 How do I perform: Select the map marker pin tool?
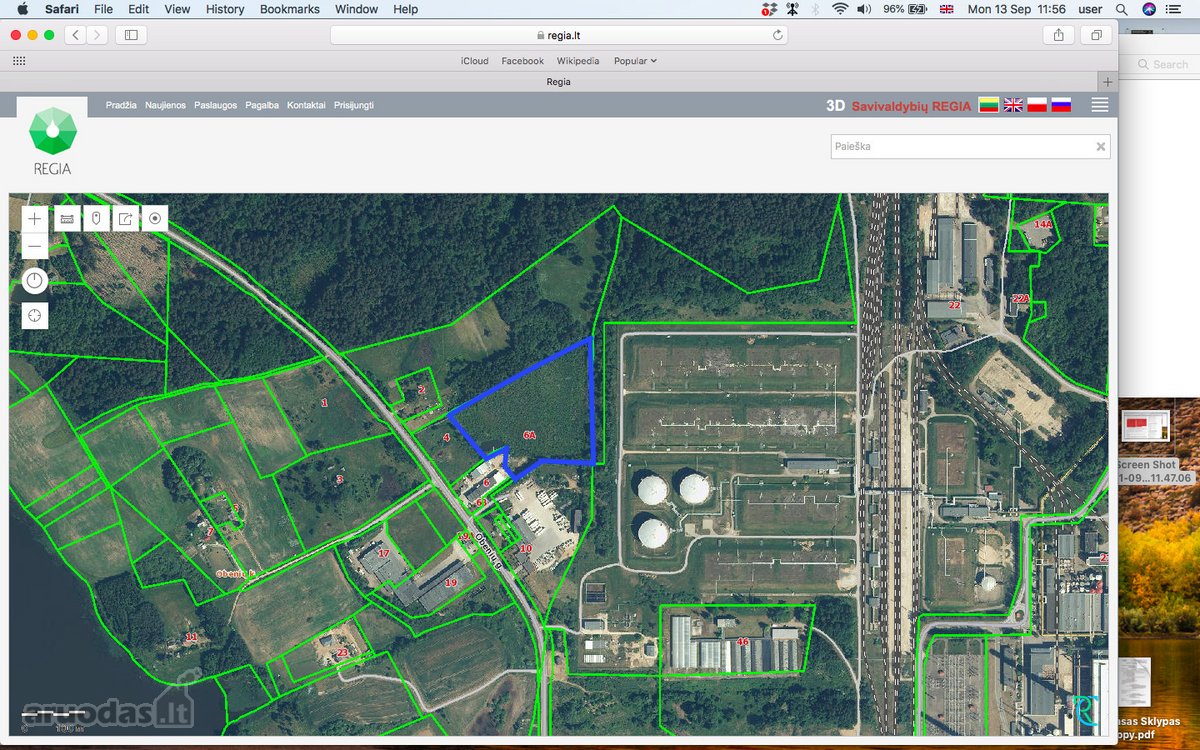(x=96, y=218)
